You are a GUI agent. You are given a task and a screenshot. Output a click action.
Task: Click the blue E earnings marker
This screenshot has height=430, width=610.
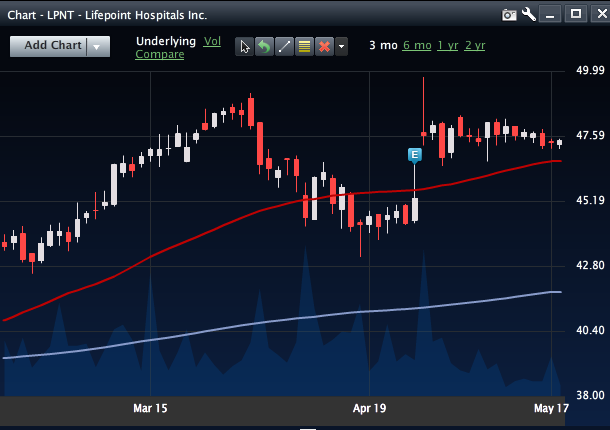point(415,155)
